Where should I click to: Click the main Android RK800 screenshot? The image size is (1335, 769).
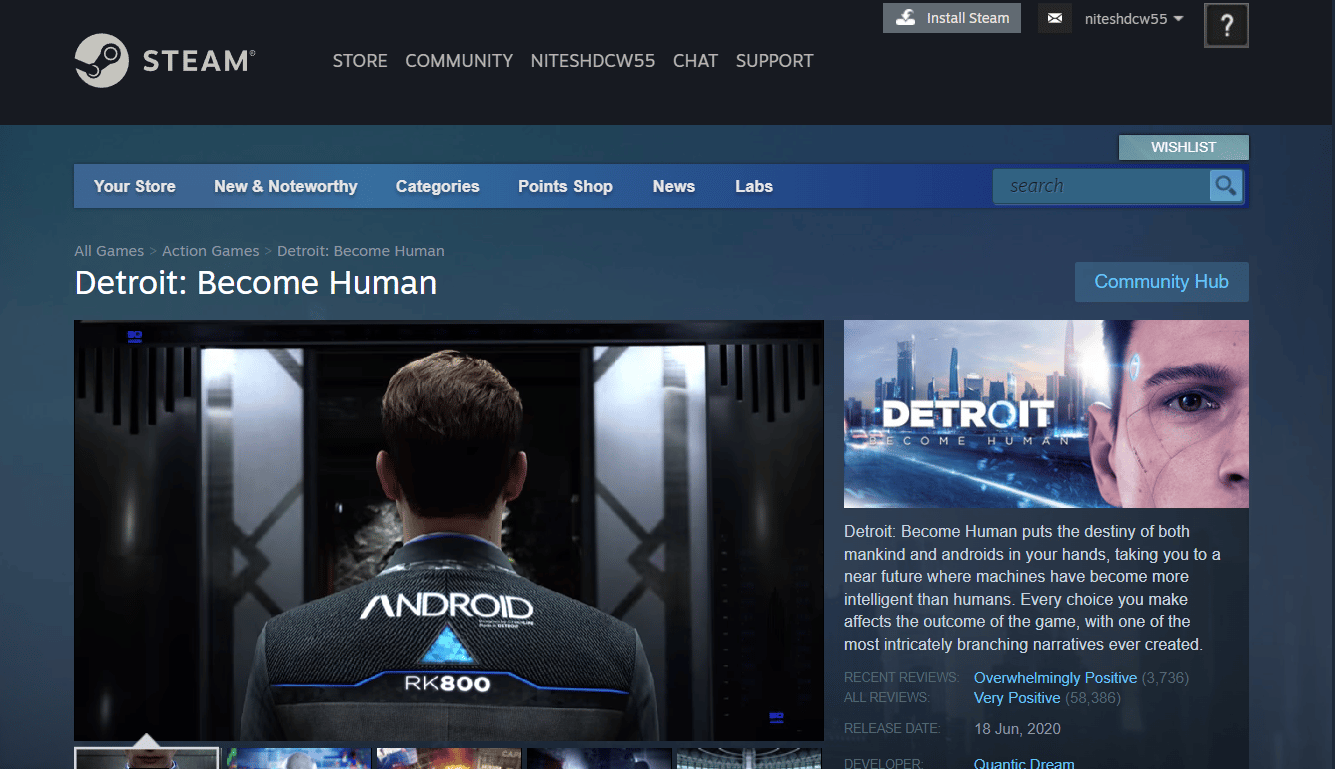point(449,530)
